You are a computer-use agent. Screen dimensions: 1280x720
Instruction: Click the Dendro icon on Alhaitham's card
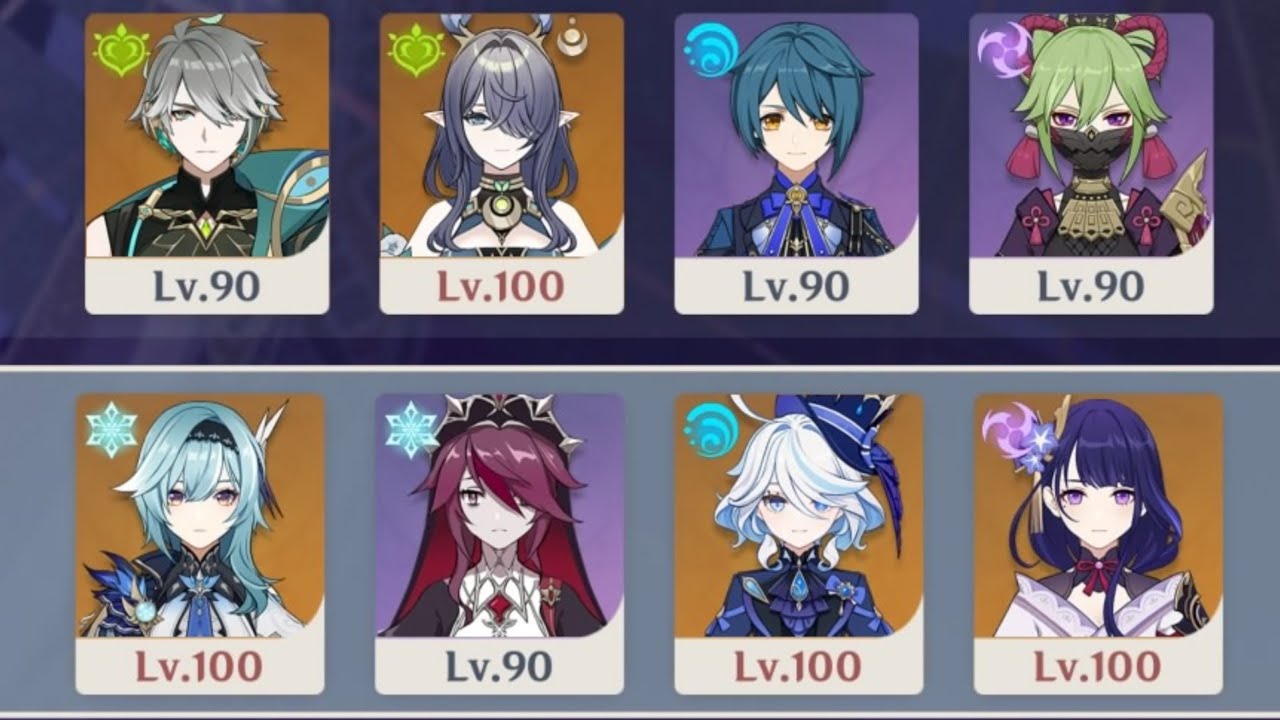121,50
